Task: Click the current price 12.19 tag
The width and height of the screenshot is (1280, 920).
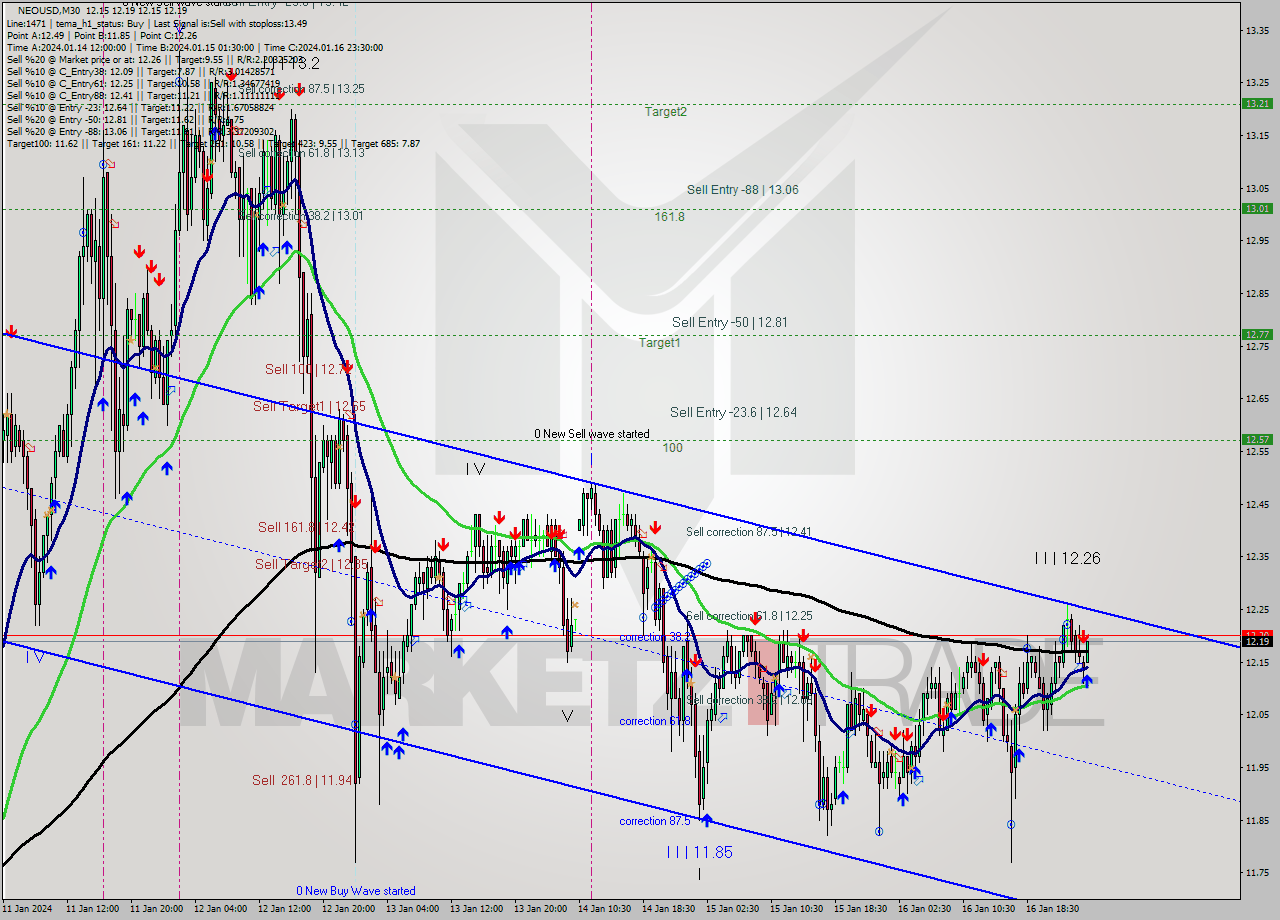Action: [1257, 641]
